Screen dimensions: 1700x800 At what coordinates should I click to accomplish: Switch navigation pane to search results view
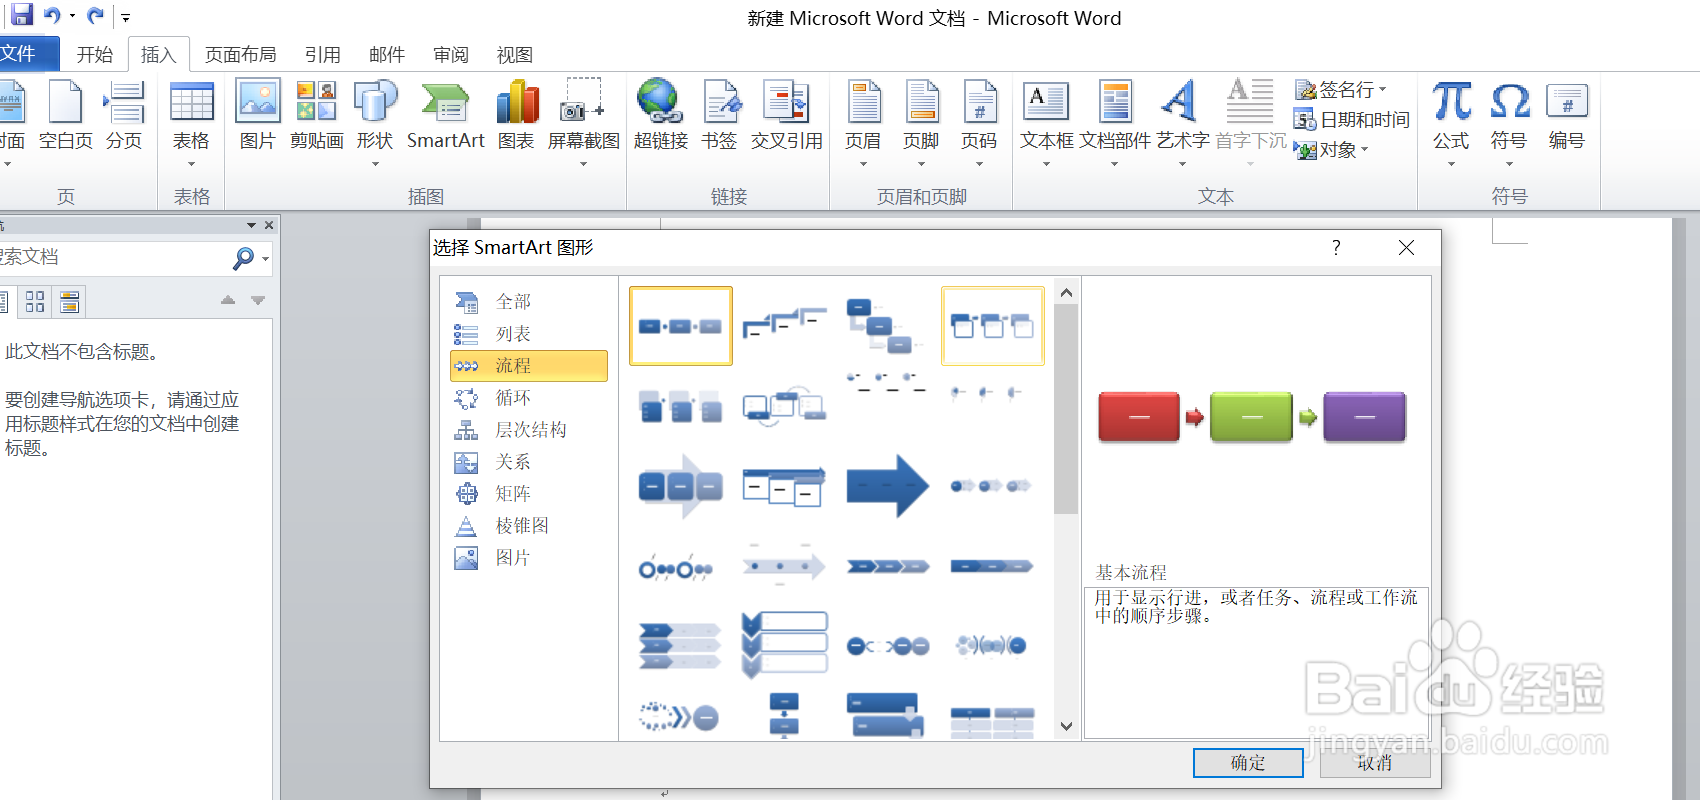coord(69,302)
